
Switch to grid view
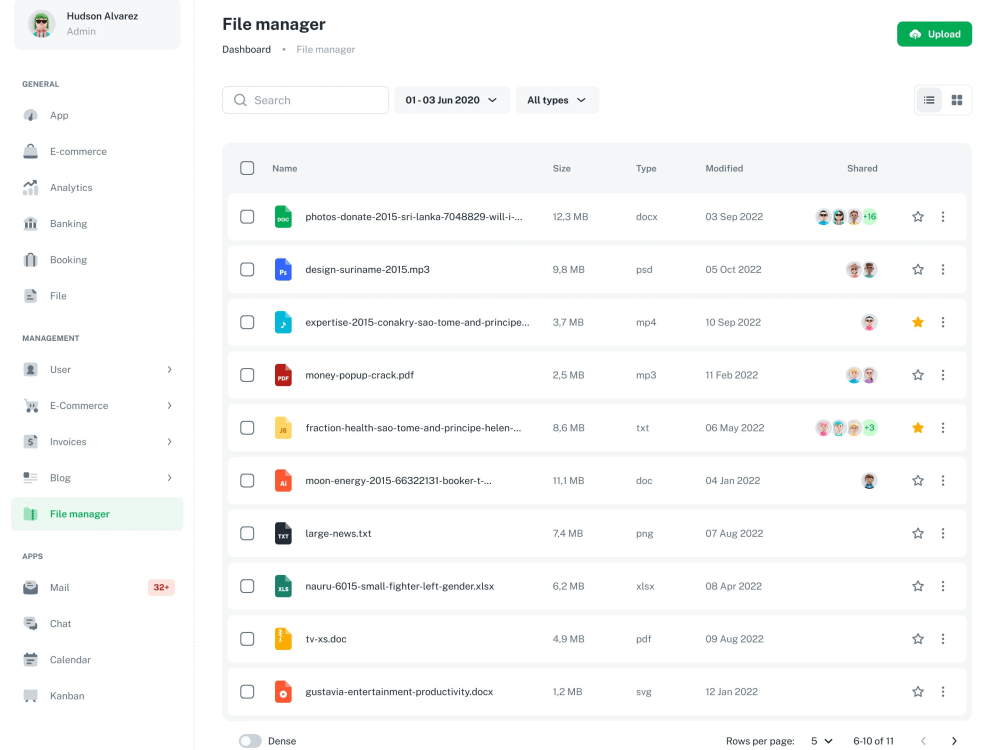[x=957, y=100]
